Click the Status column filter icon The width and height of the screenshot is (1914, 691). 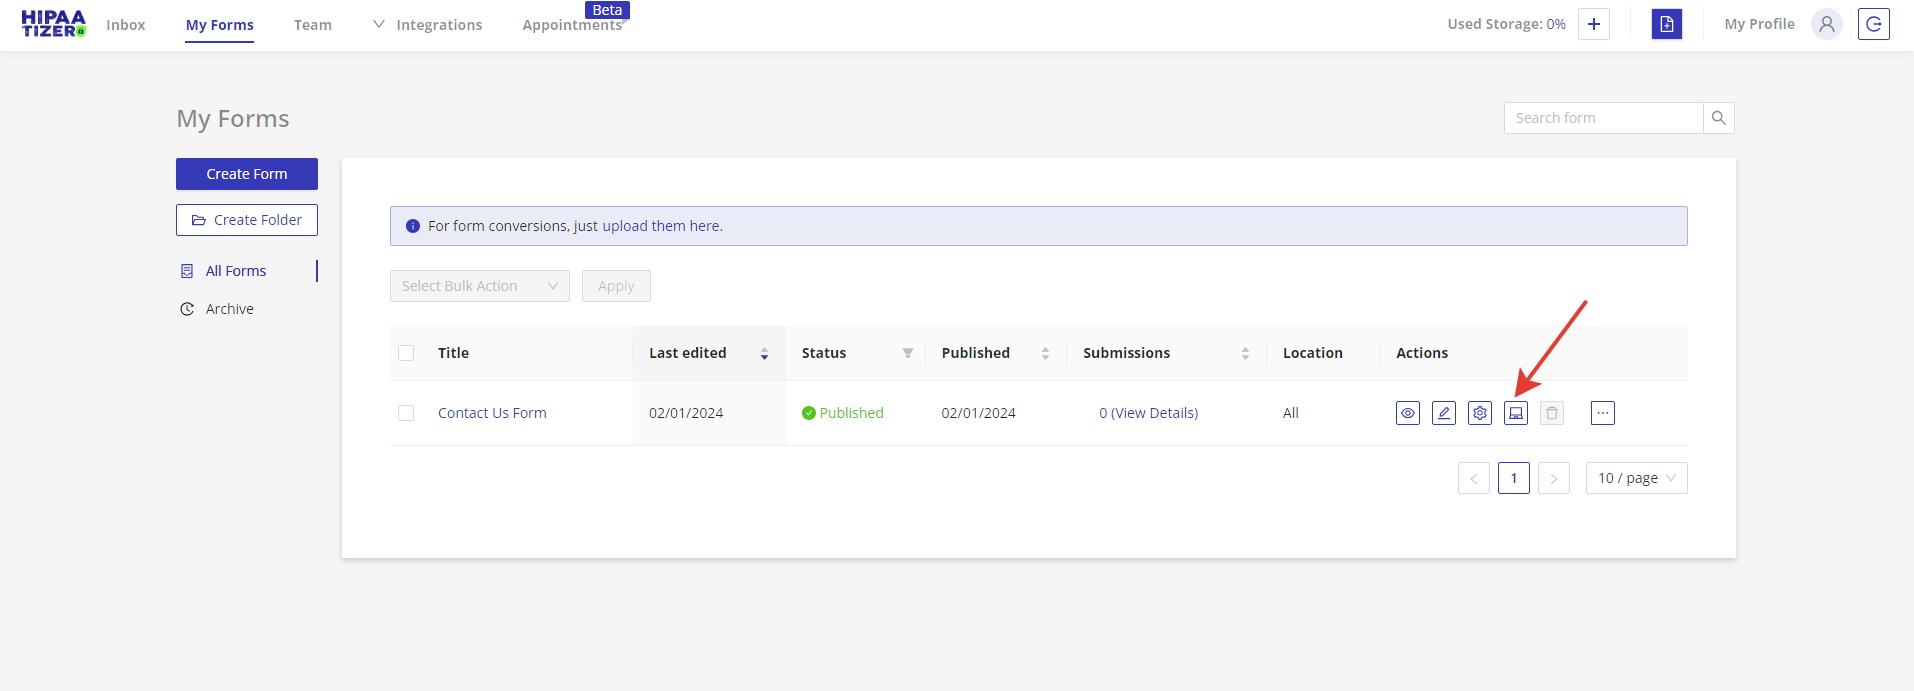click(x=907, y=353)
